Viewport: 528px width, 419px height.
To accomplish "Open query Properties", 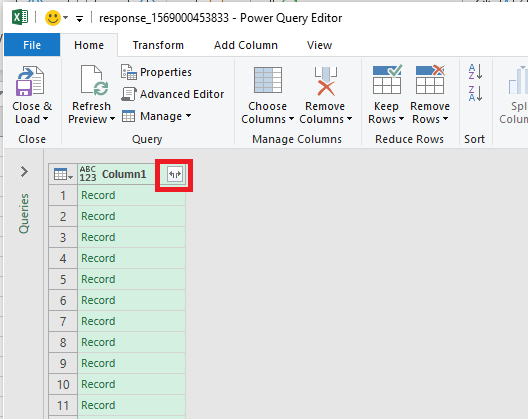I will tap(156, 72).
